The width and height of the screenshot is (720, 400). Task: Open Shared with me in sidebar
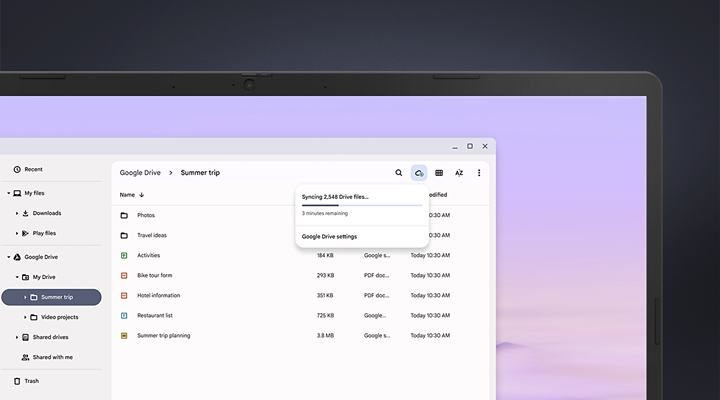click(x=52, y=357)
